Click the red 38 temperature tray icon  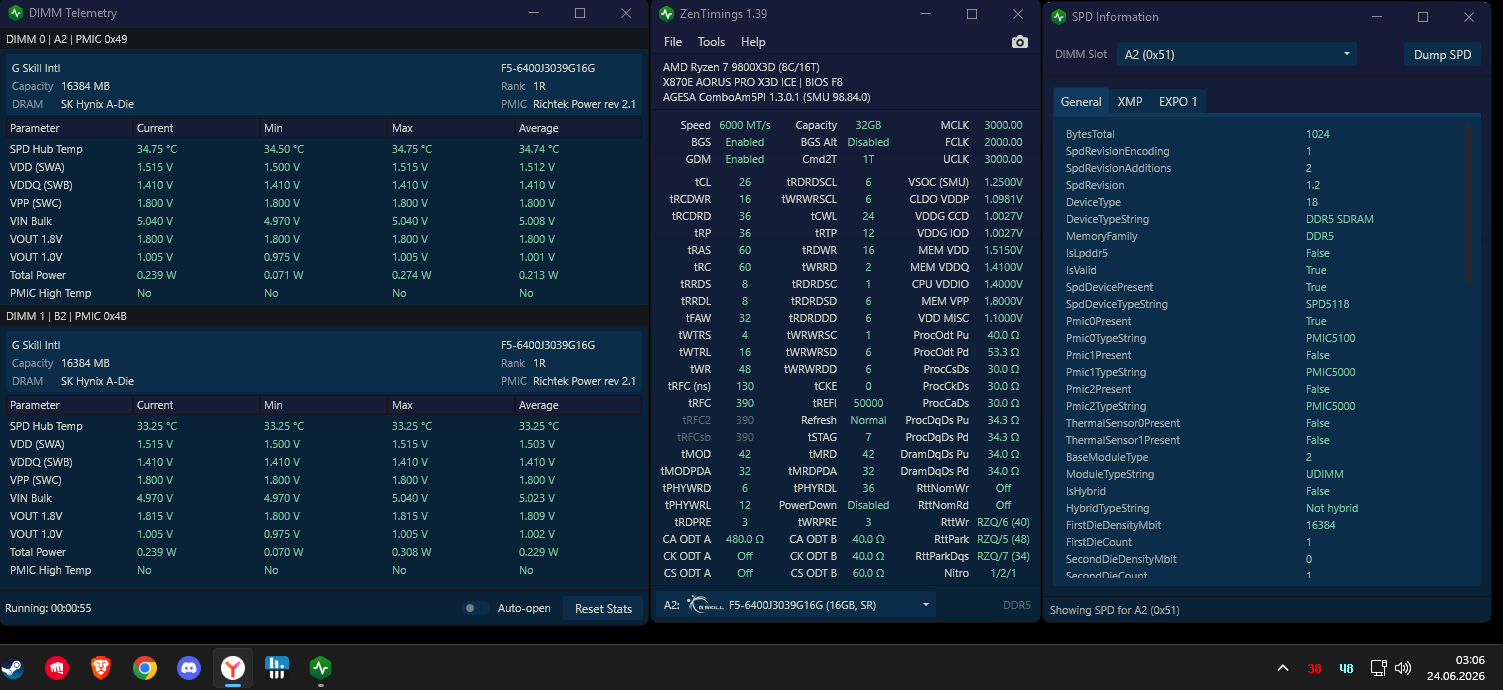[x=1315, y=669]
